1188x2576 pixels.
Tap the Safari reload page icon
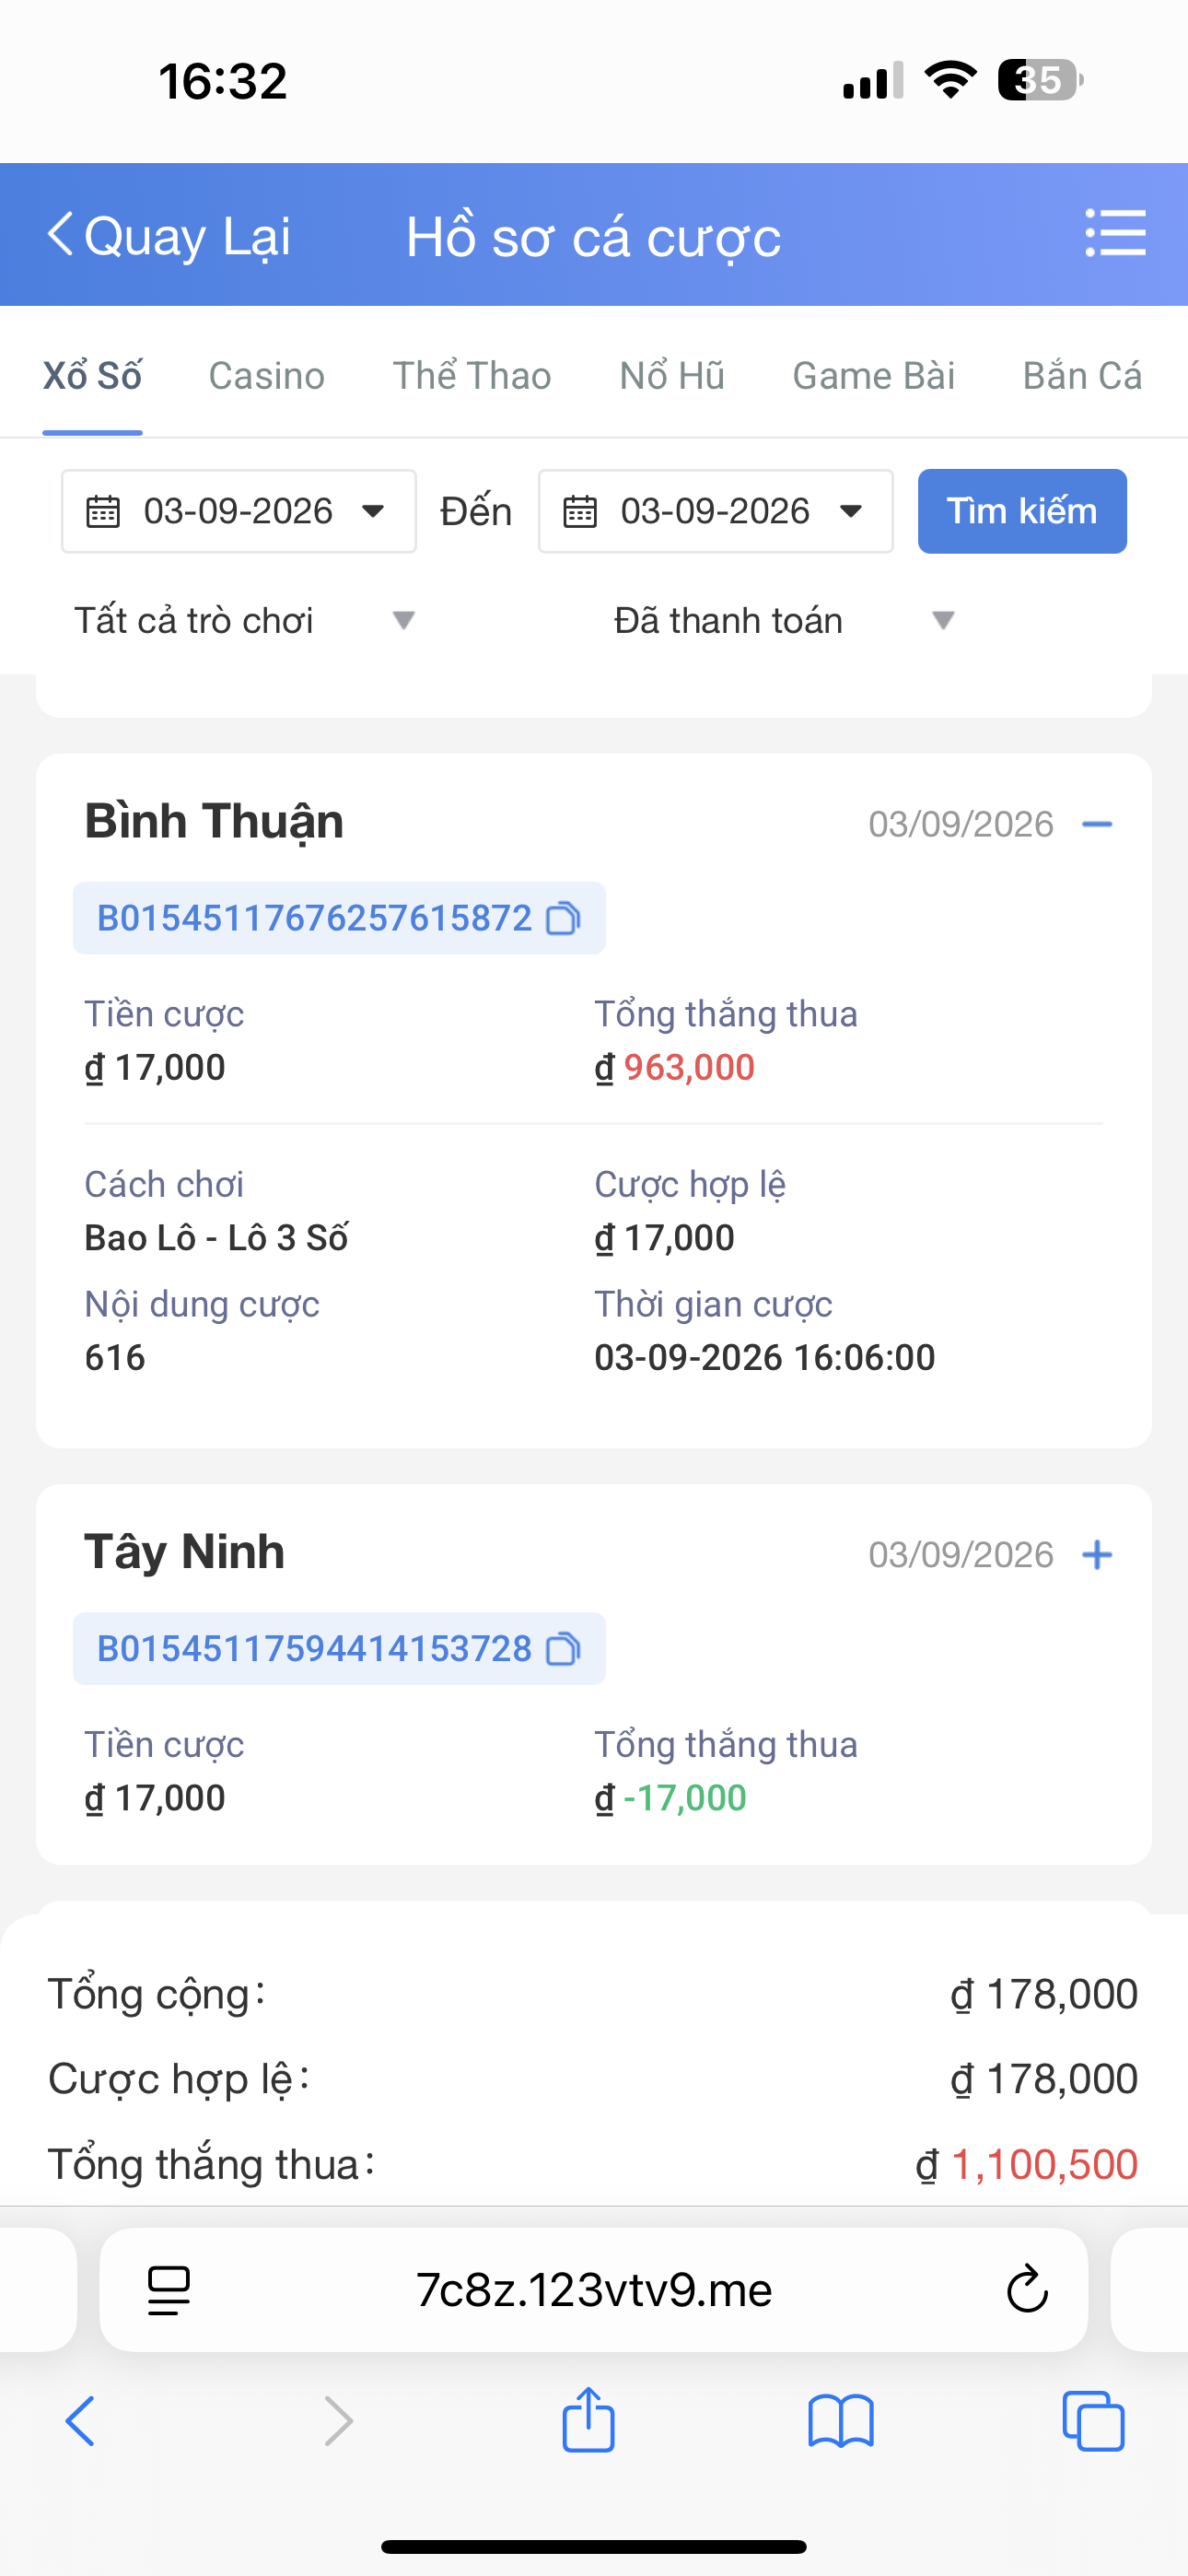(x=1026, y=2289)
